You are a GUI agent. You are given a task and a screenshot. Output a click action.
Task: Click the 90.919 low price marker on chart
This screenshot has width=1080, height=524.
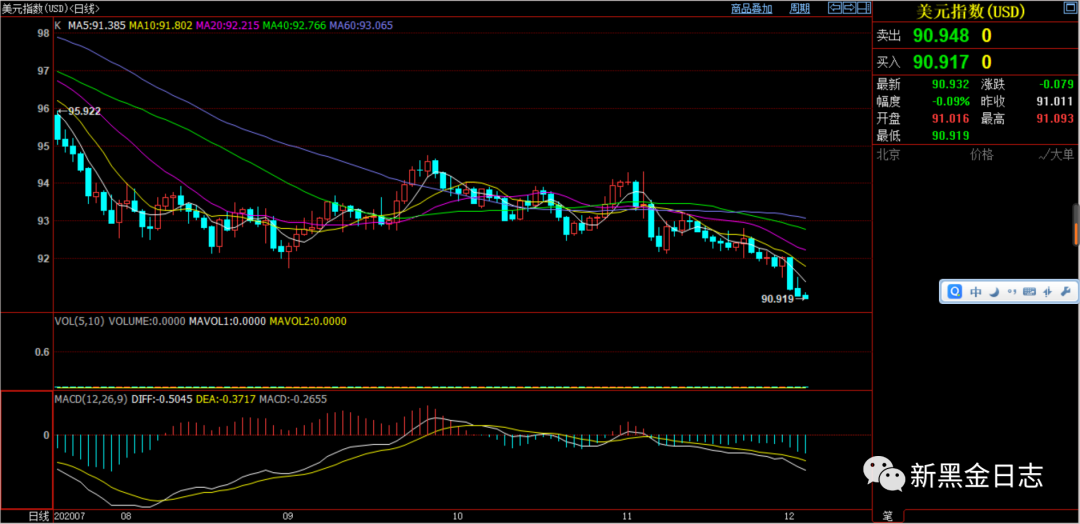[778, 299]
